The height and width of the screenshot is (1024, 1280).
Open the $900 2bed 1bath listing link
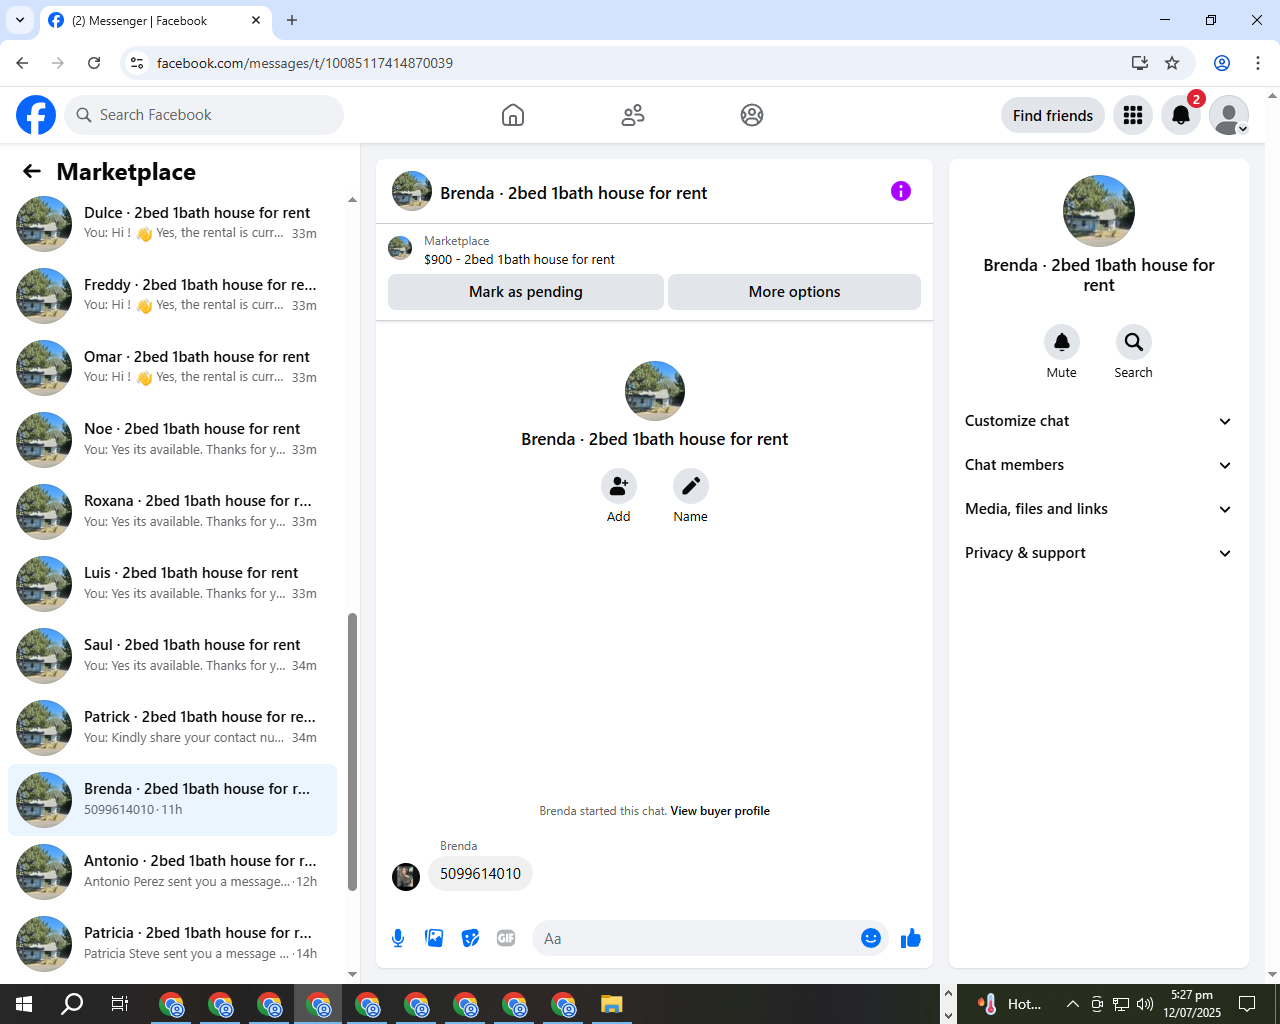519,259
